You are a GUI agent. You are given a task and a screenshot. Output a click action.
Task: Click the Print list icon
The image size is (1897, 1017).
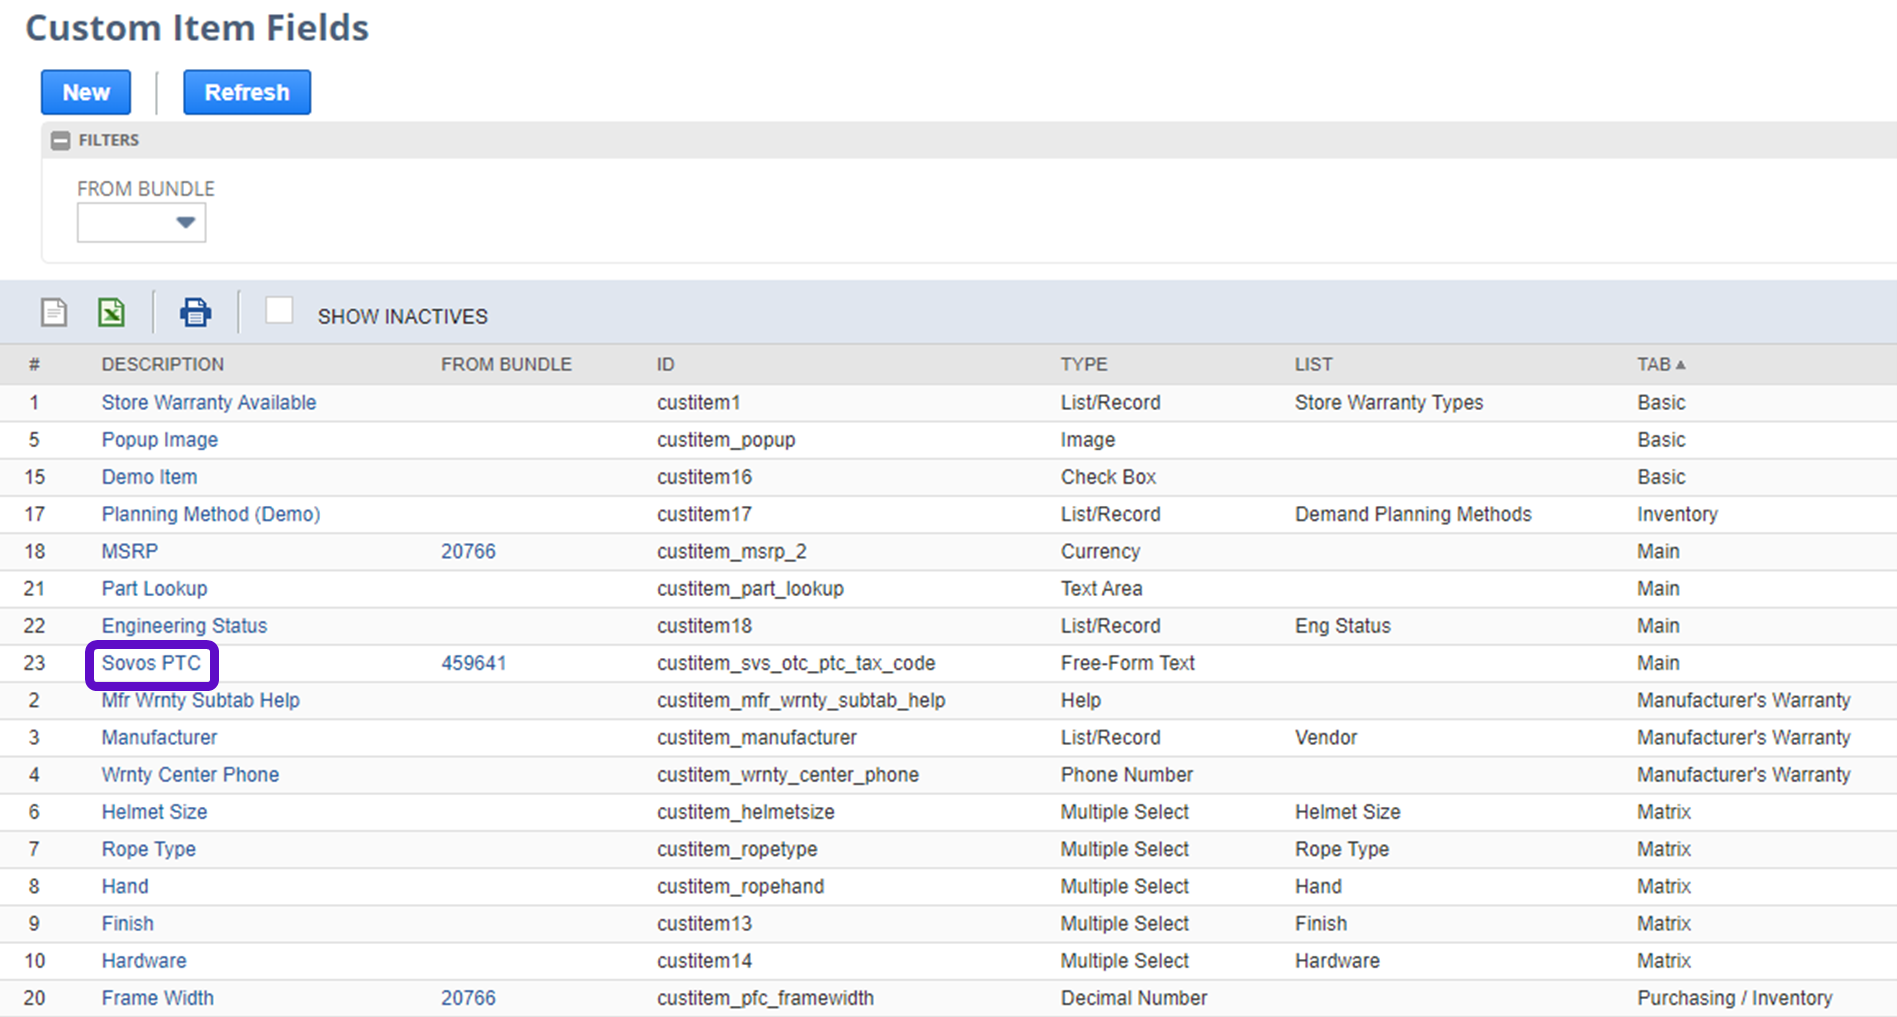[x=195, y=313]
